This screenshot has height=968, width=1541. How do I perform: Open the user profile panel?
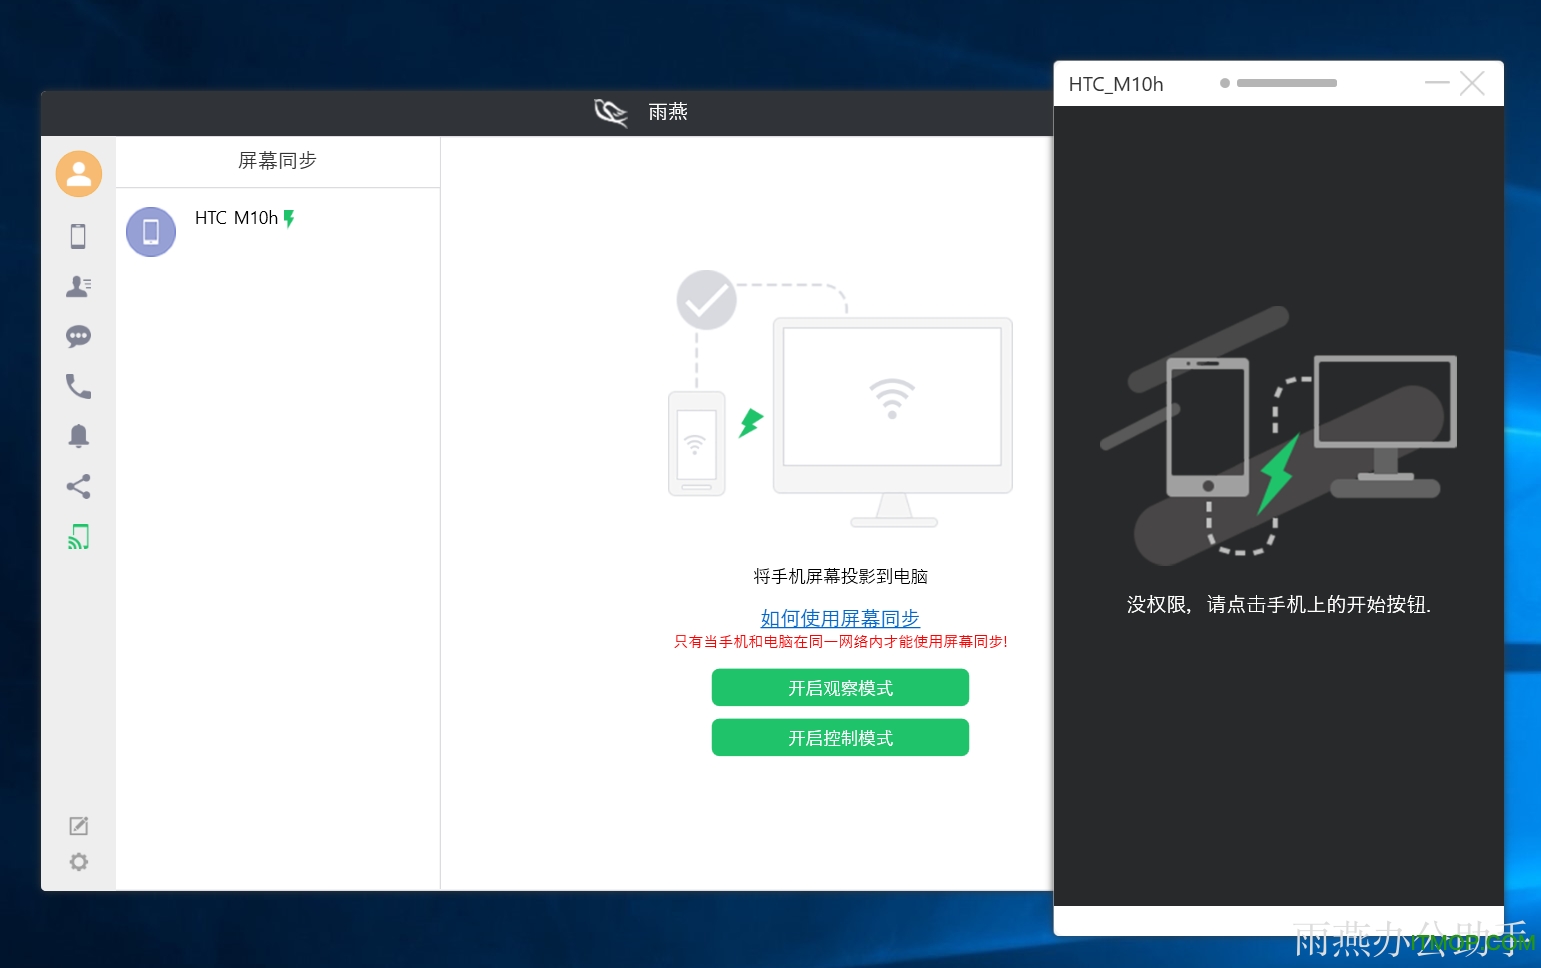click(x=78, y=173)
